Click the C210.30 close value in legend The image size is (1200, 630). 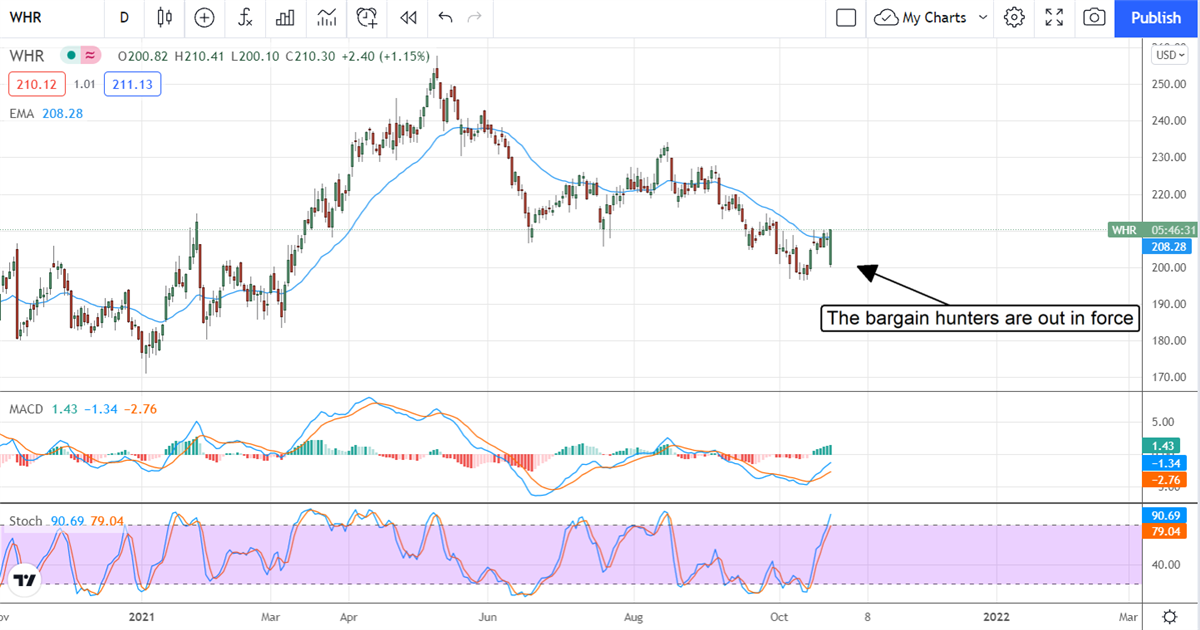point(311,56)
